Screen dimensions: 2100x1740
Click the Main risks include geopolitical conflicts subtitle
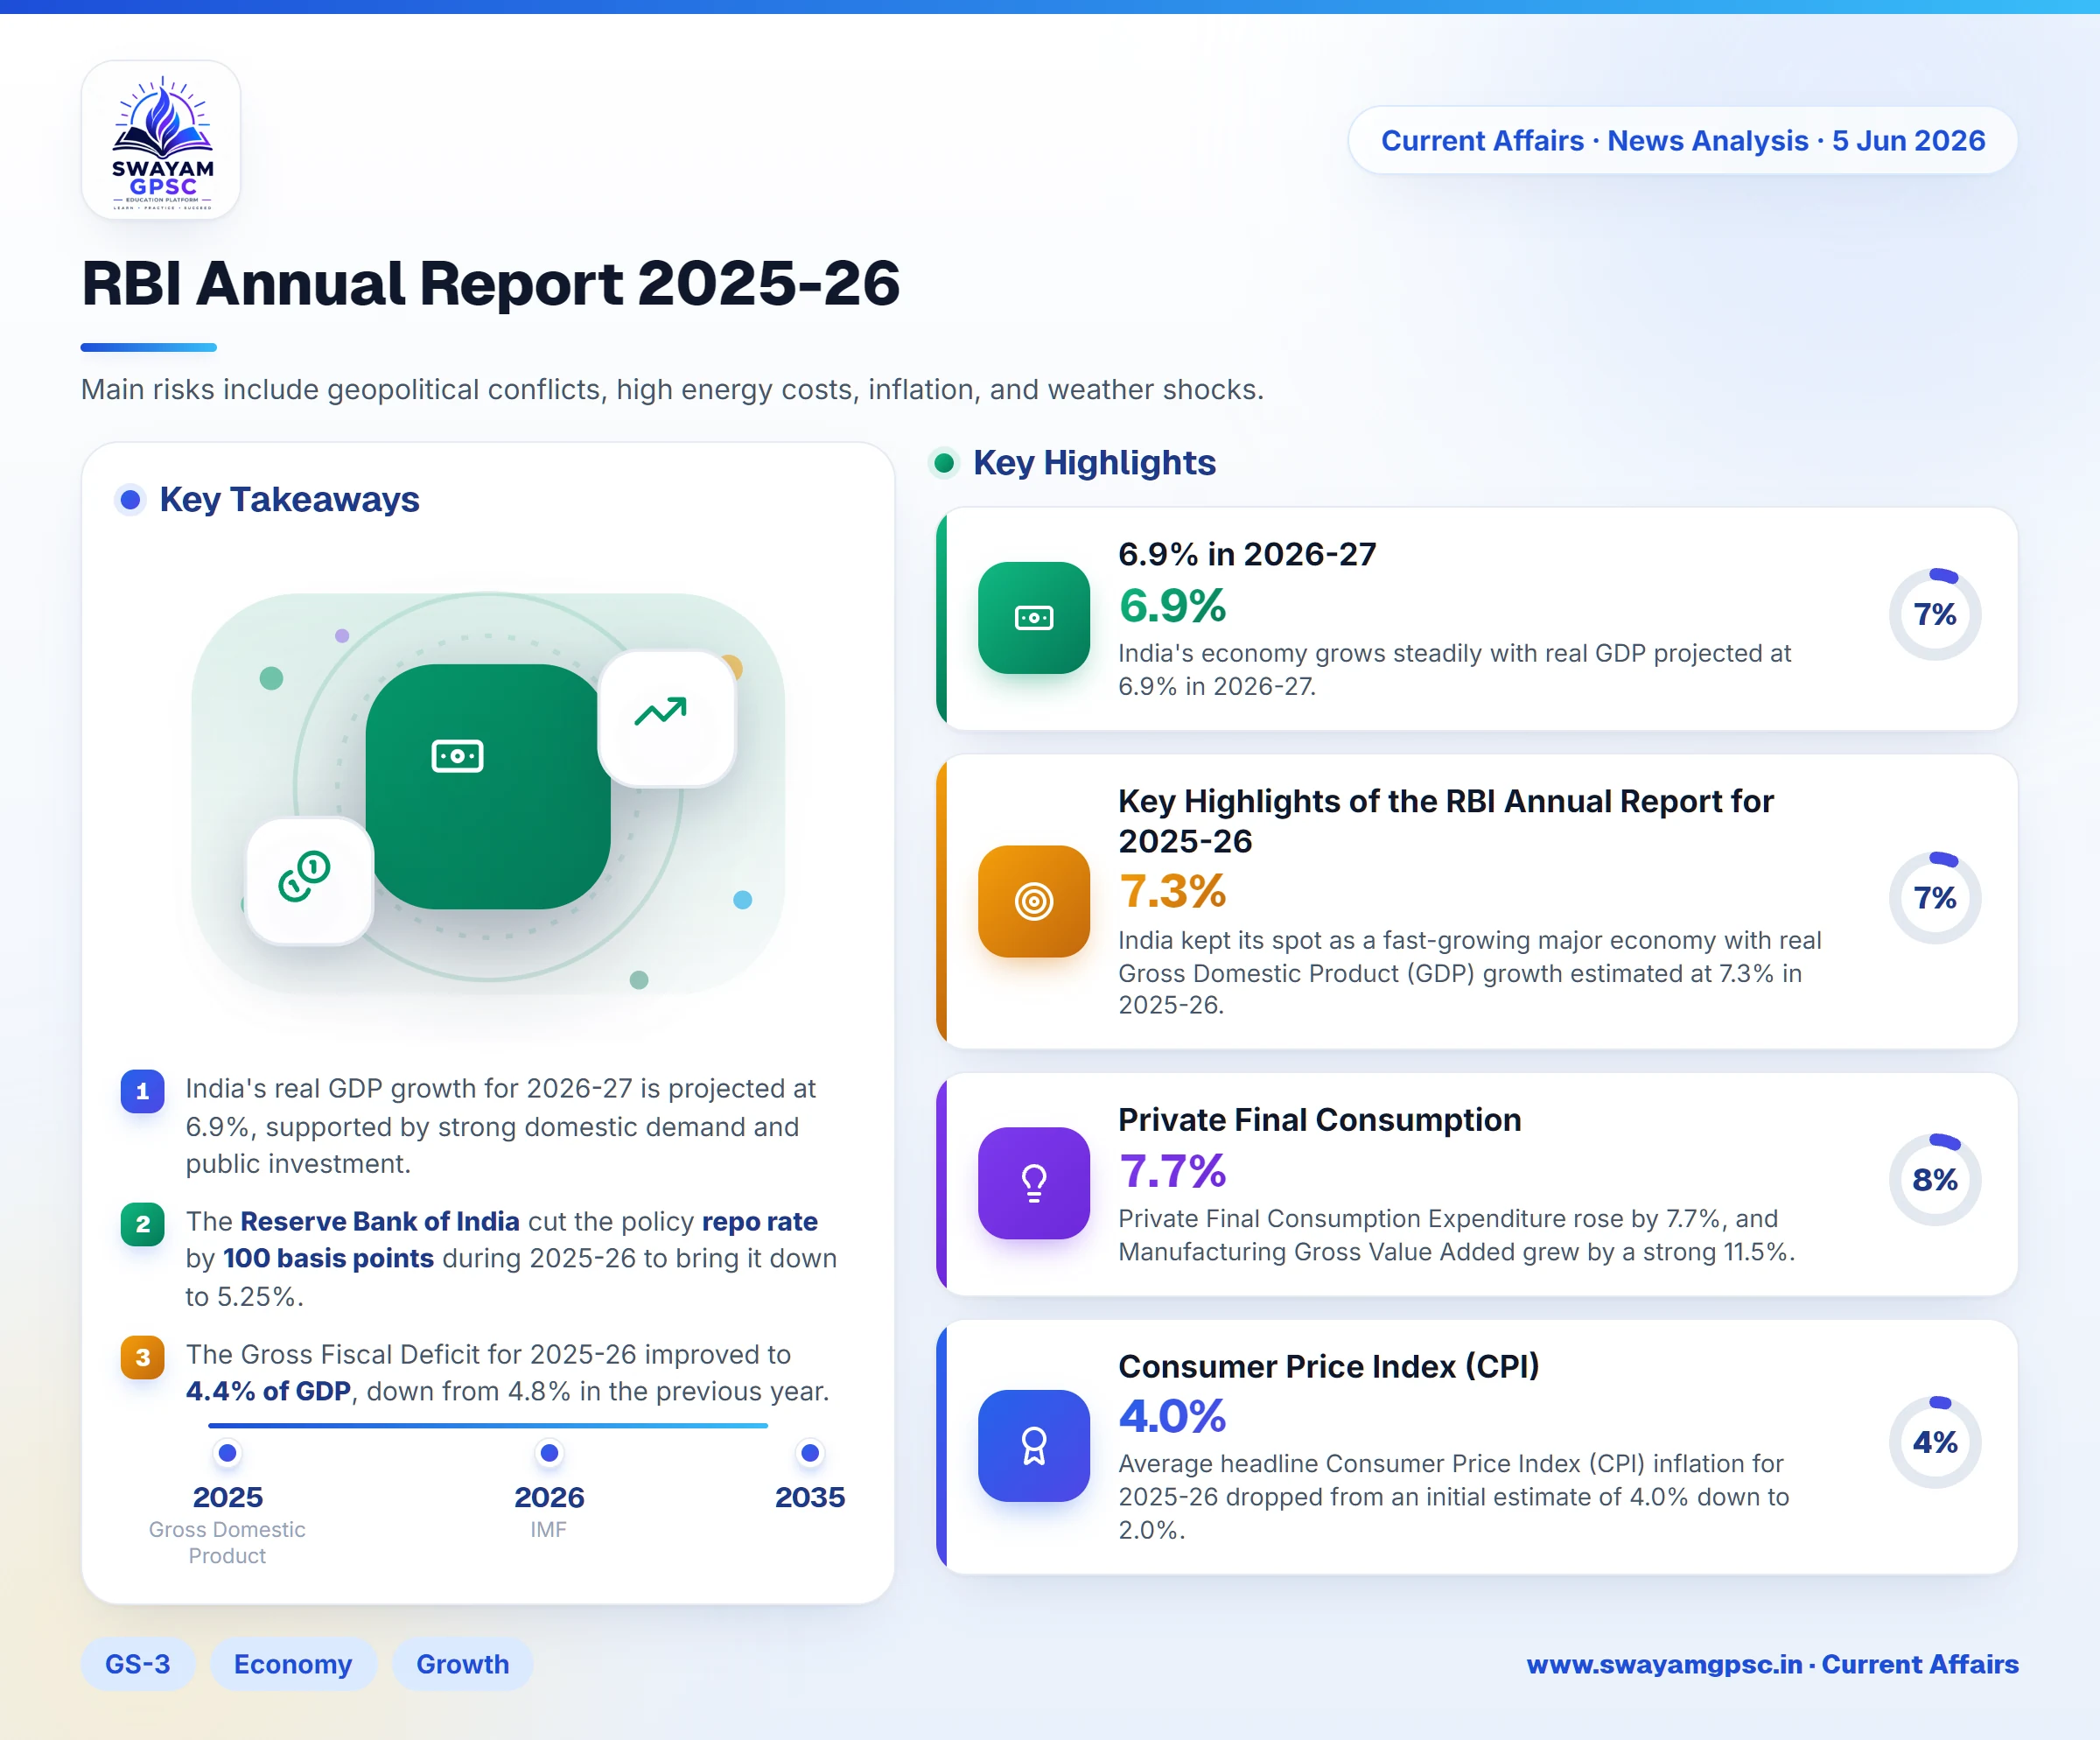click(x=673, y=389)
